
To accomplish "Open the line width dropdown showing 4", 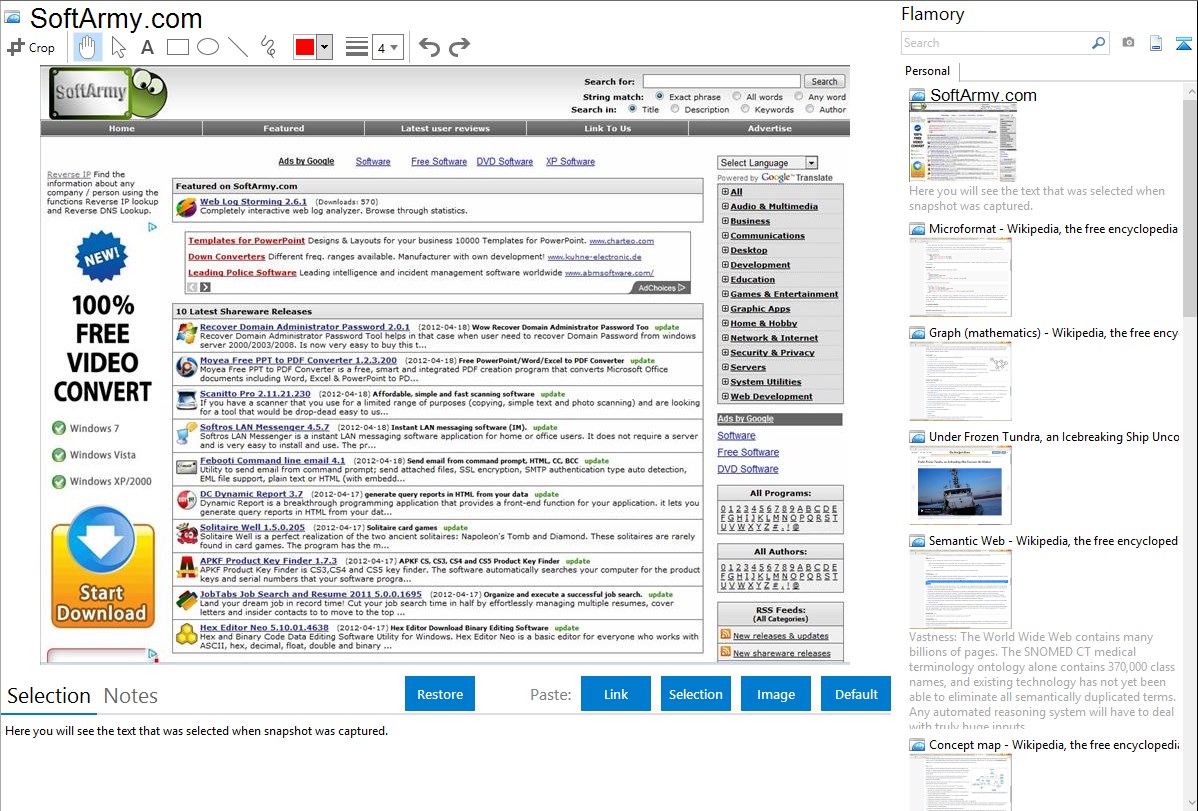I will [x=387, y=47].
